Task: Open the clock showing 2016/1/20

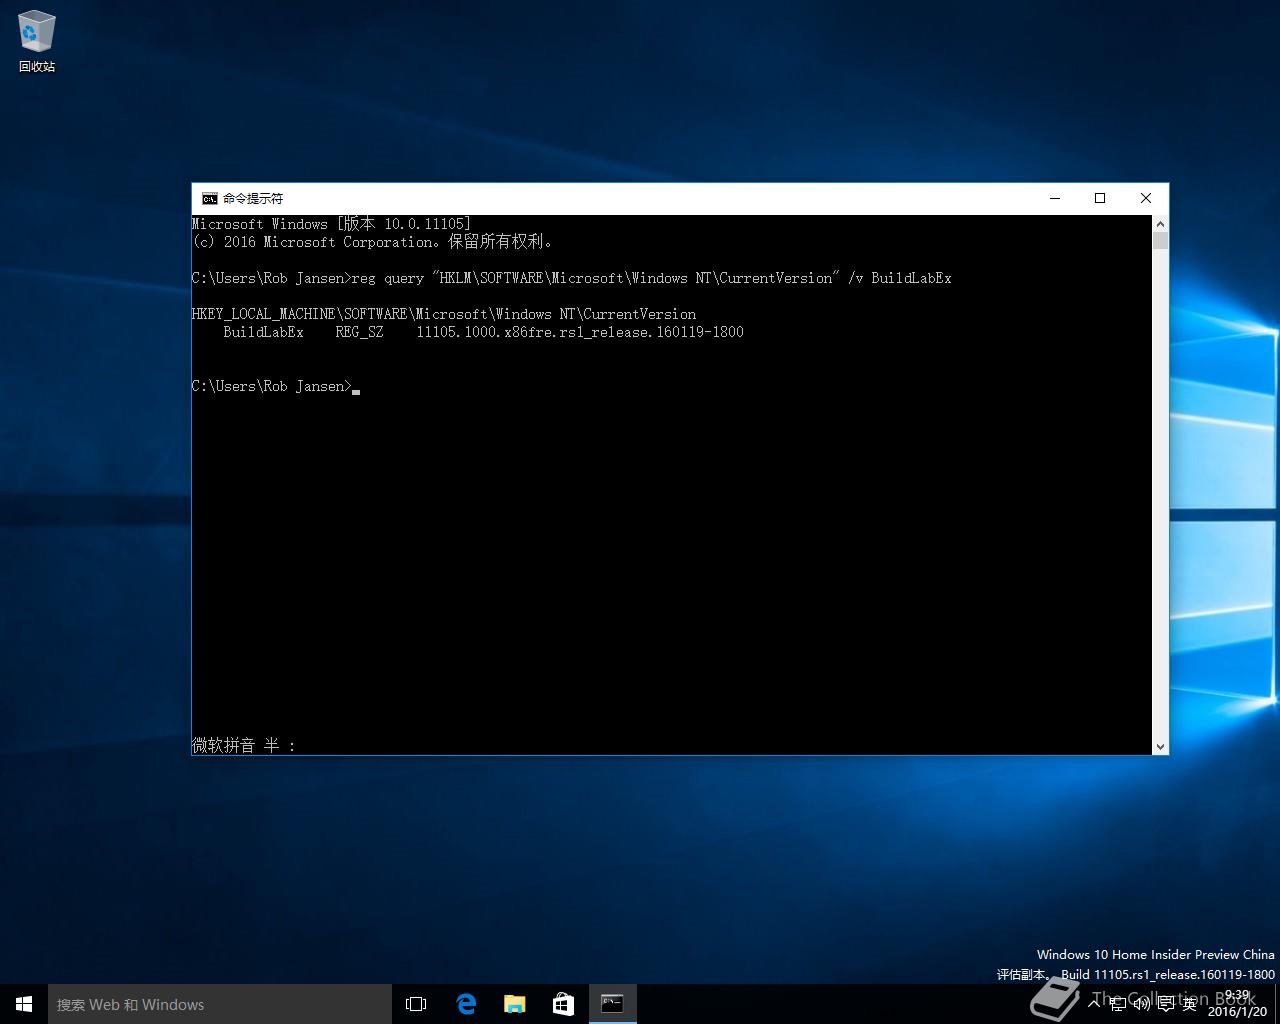Action: point(1237,1003)
